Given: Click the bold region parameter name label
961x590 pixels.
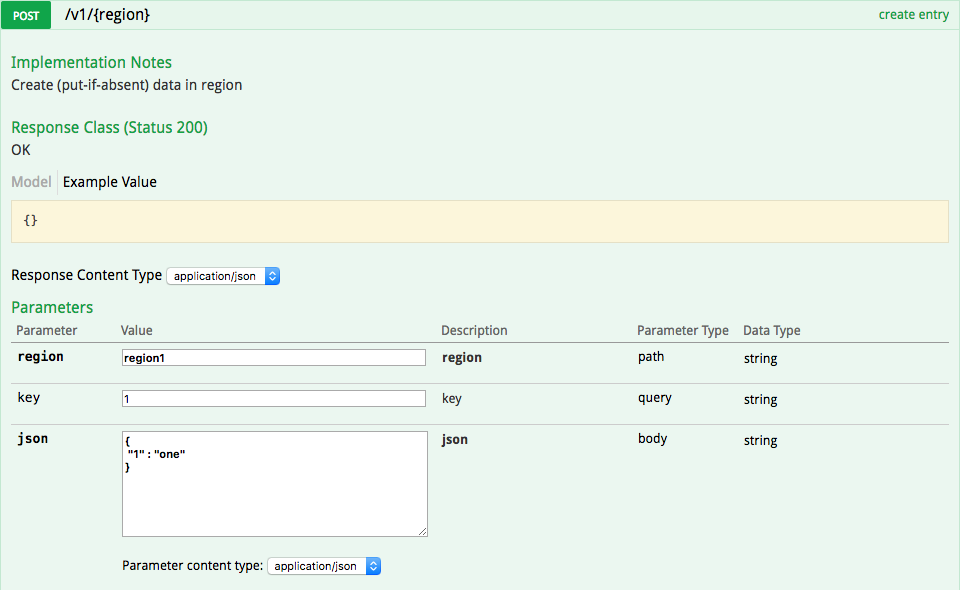Looking at the screenshot, I should coord(40,357).
